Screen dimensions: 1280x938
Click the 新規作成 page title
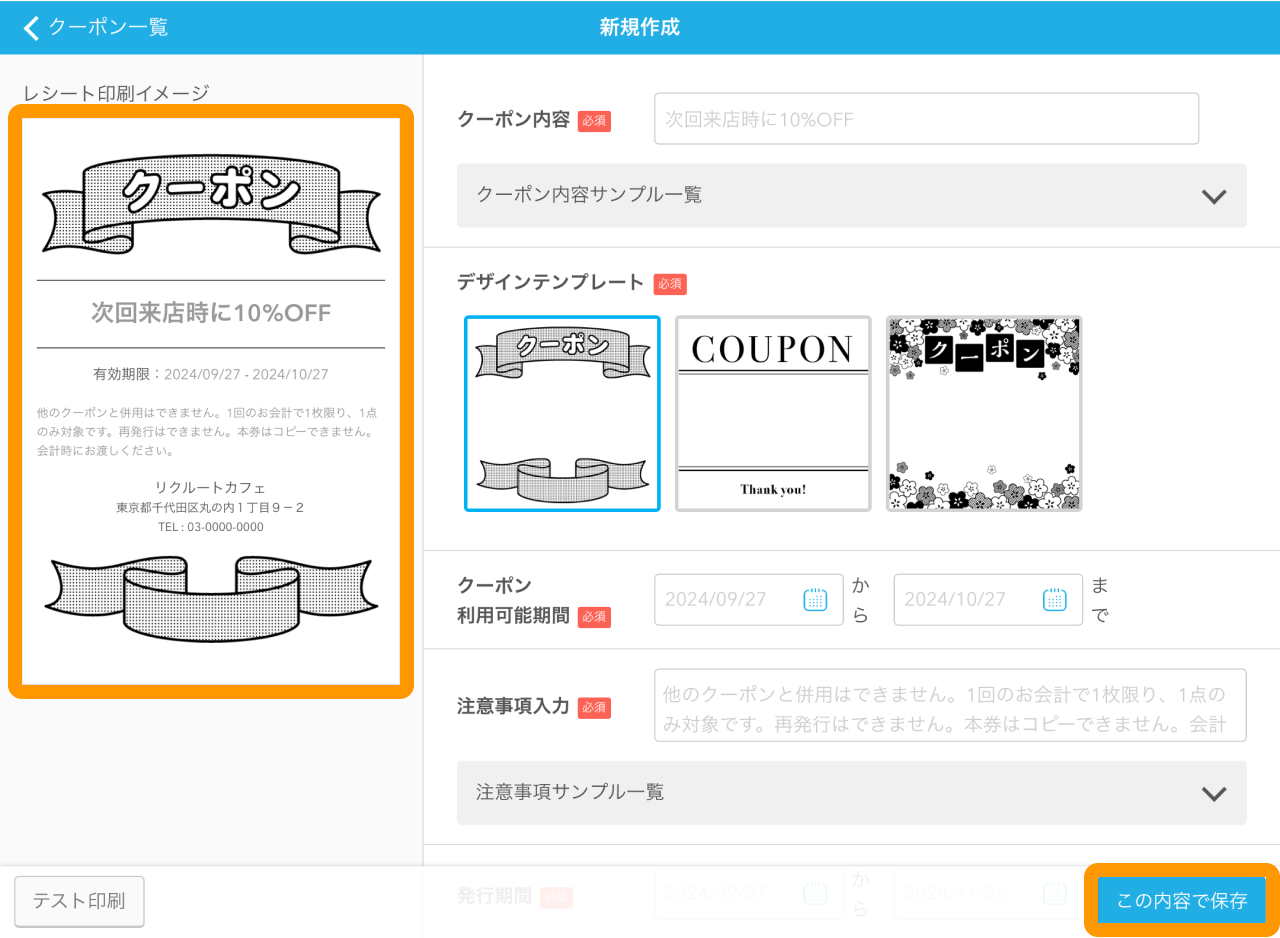640,27
